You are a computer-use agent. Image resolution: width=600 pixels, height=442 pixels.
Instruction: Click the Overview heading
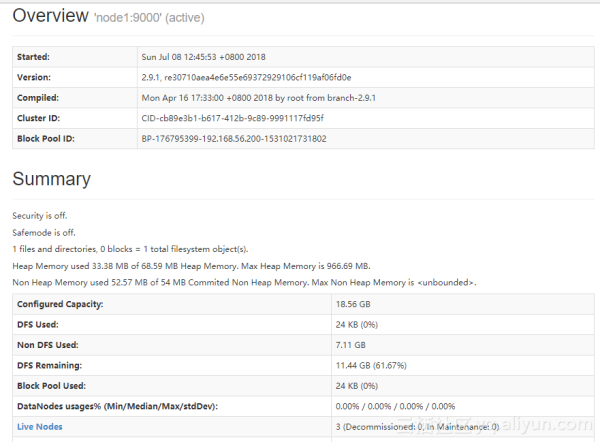click(x=50, y=16)
